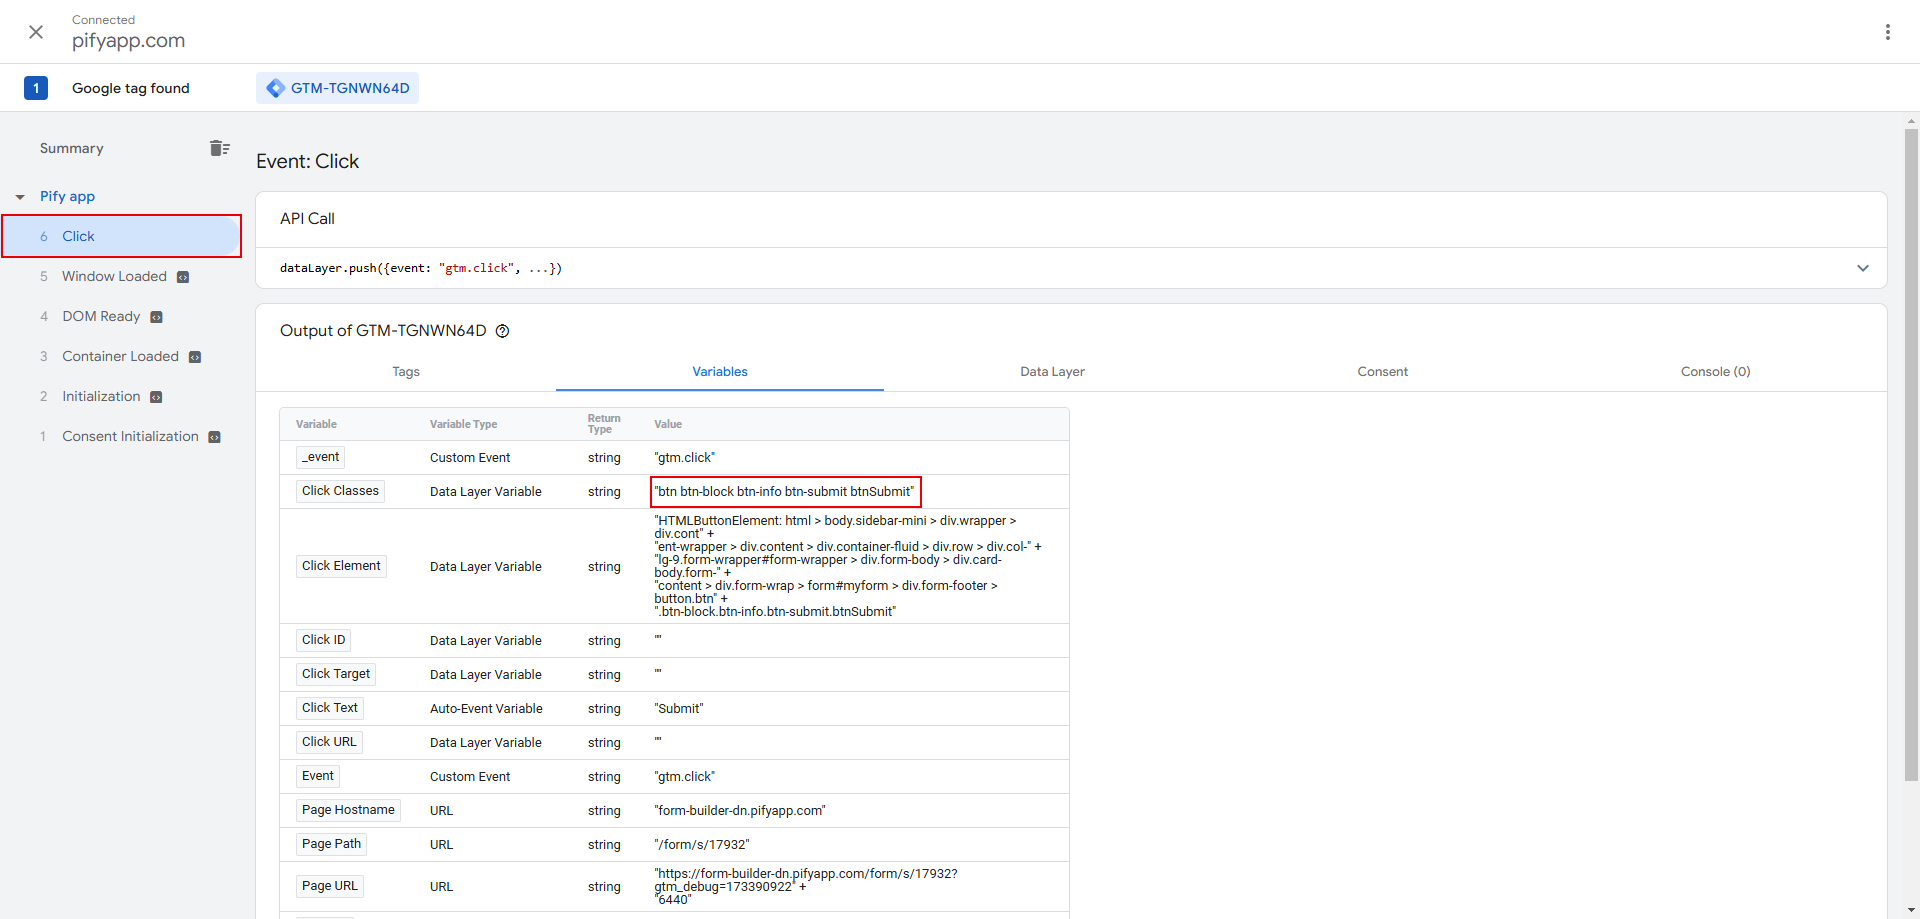
Task: Select the Pify app page entry
Action: 67,196
